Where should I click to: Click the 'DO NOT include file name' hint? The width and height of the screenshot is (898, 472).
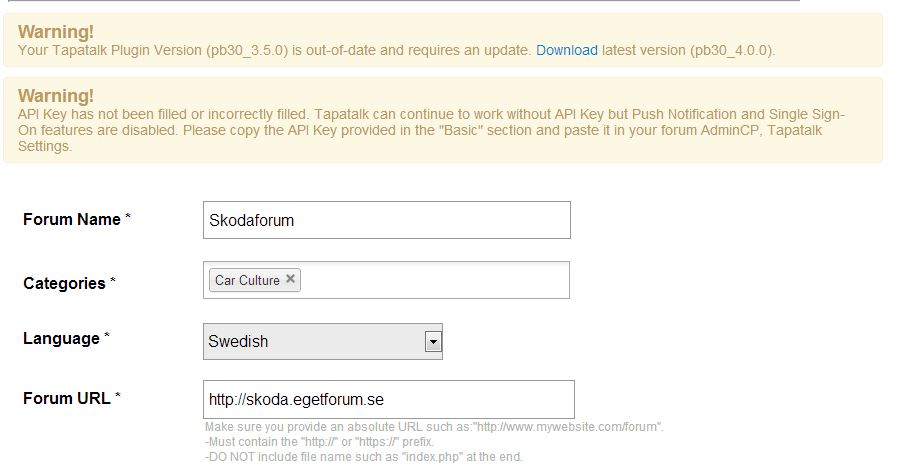pyautogui.click(x=362, y=457)
